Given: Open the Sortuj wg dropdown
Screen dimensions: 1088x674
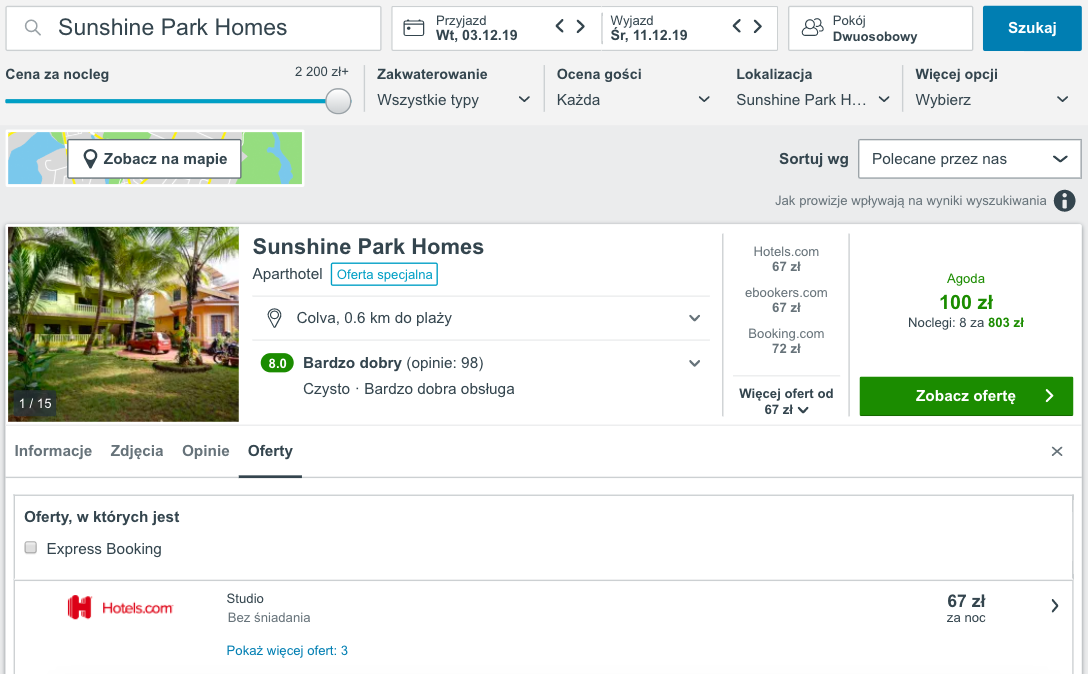Looking at the screenshot, I should click(969, 159).
